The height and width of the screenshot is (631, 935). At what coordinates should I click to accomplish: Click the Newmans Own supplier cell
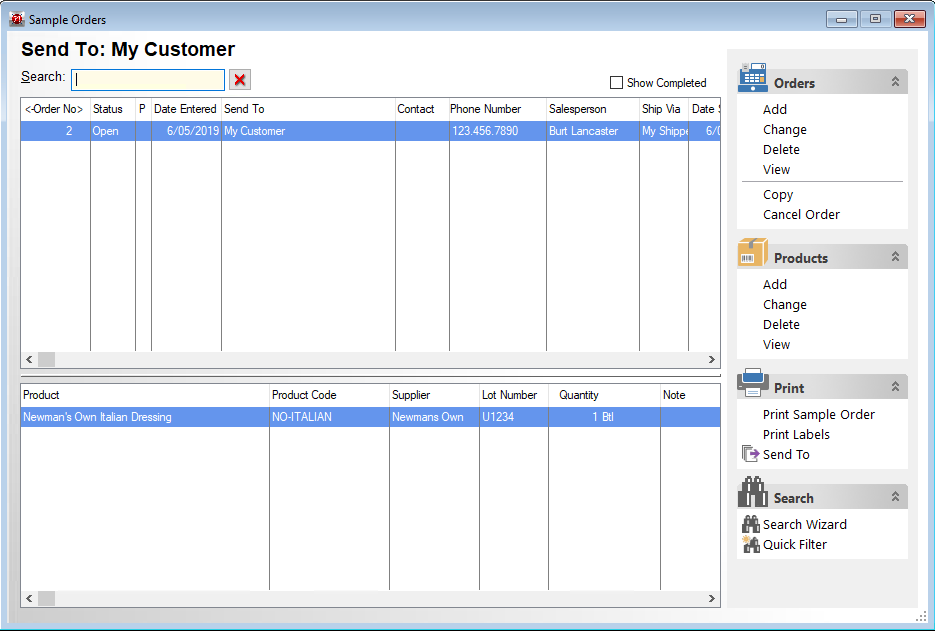pyautogui.click(x=434, y=417)
